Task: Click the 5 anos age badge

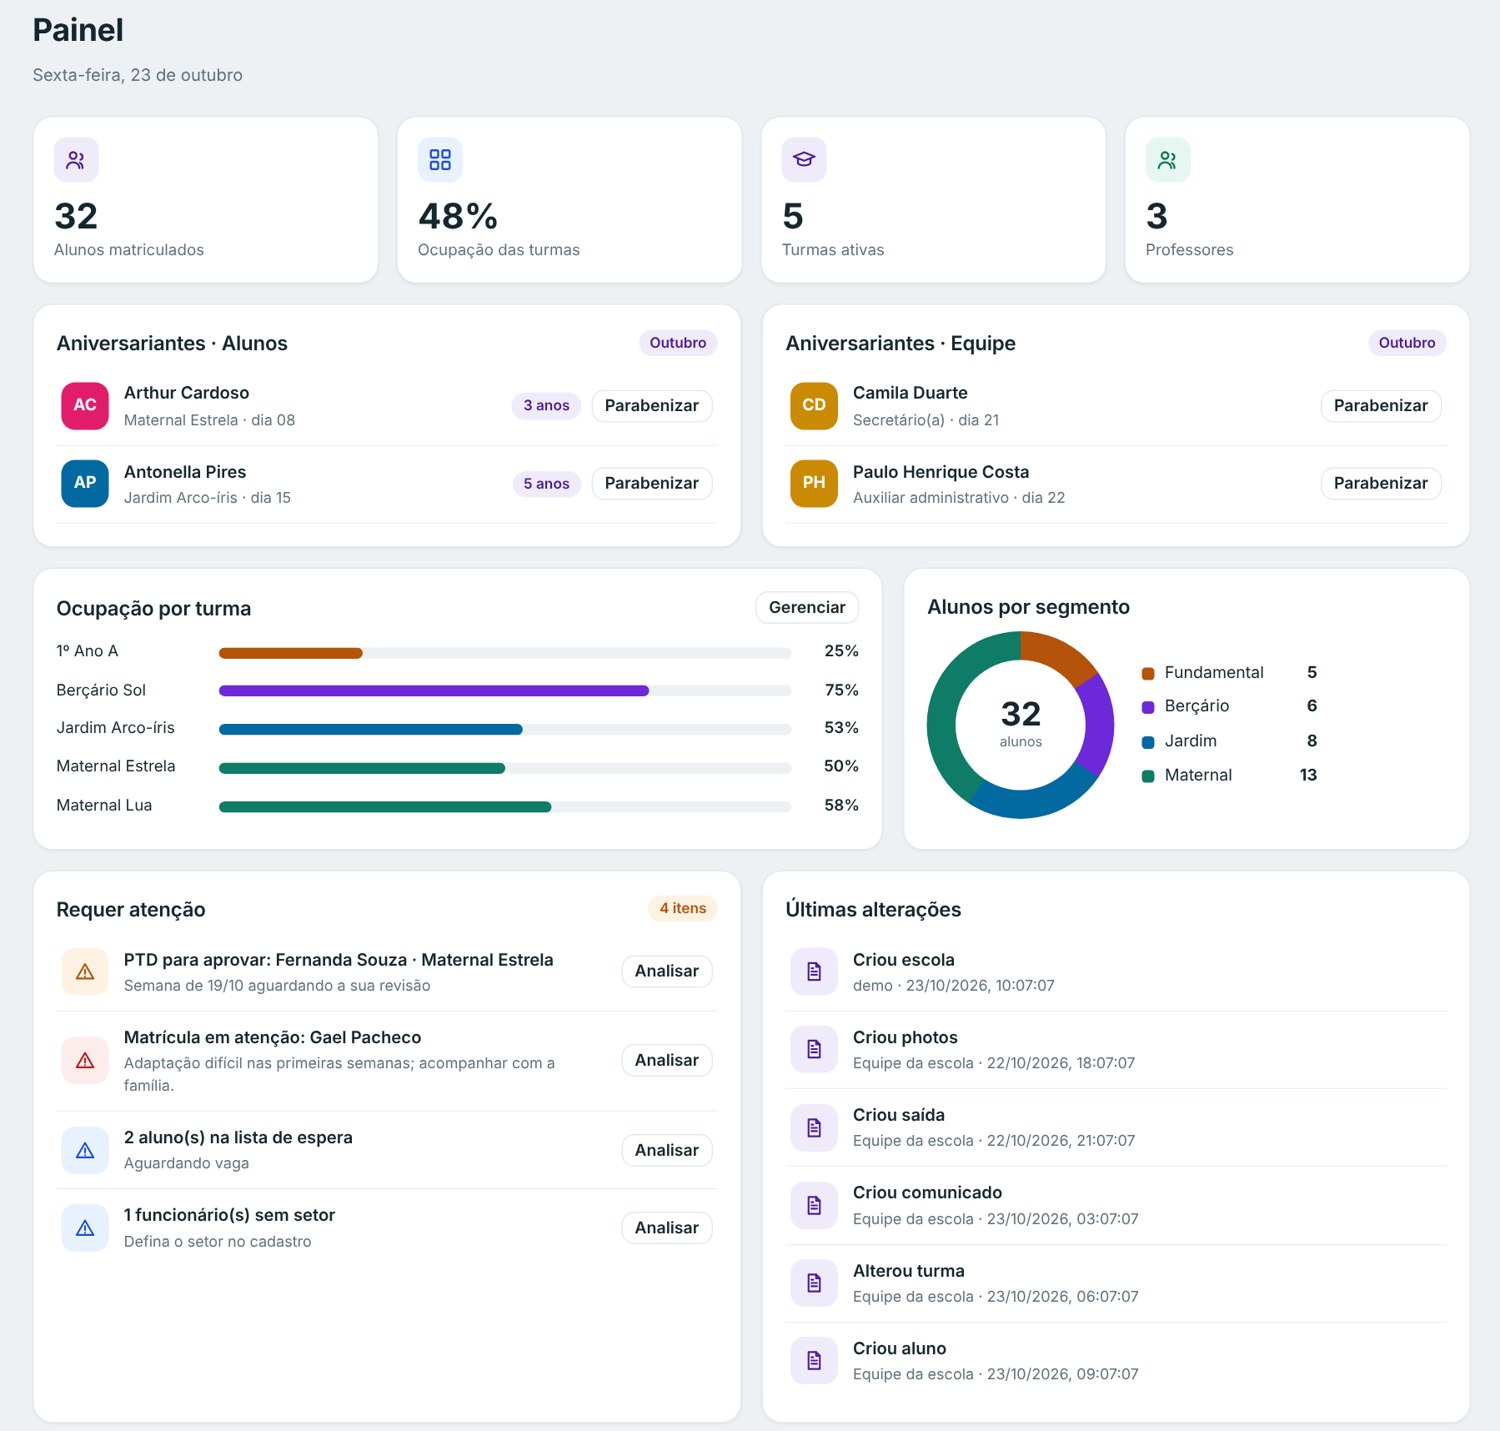Action: [x=546, y=484]
